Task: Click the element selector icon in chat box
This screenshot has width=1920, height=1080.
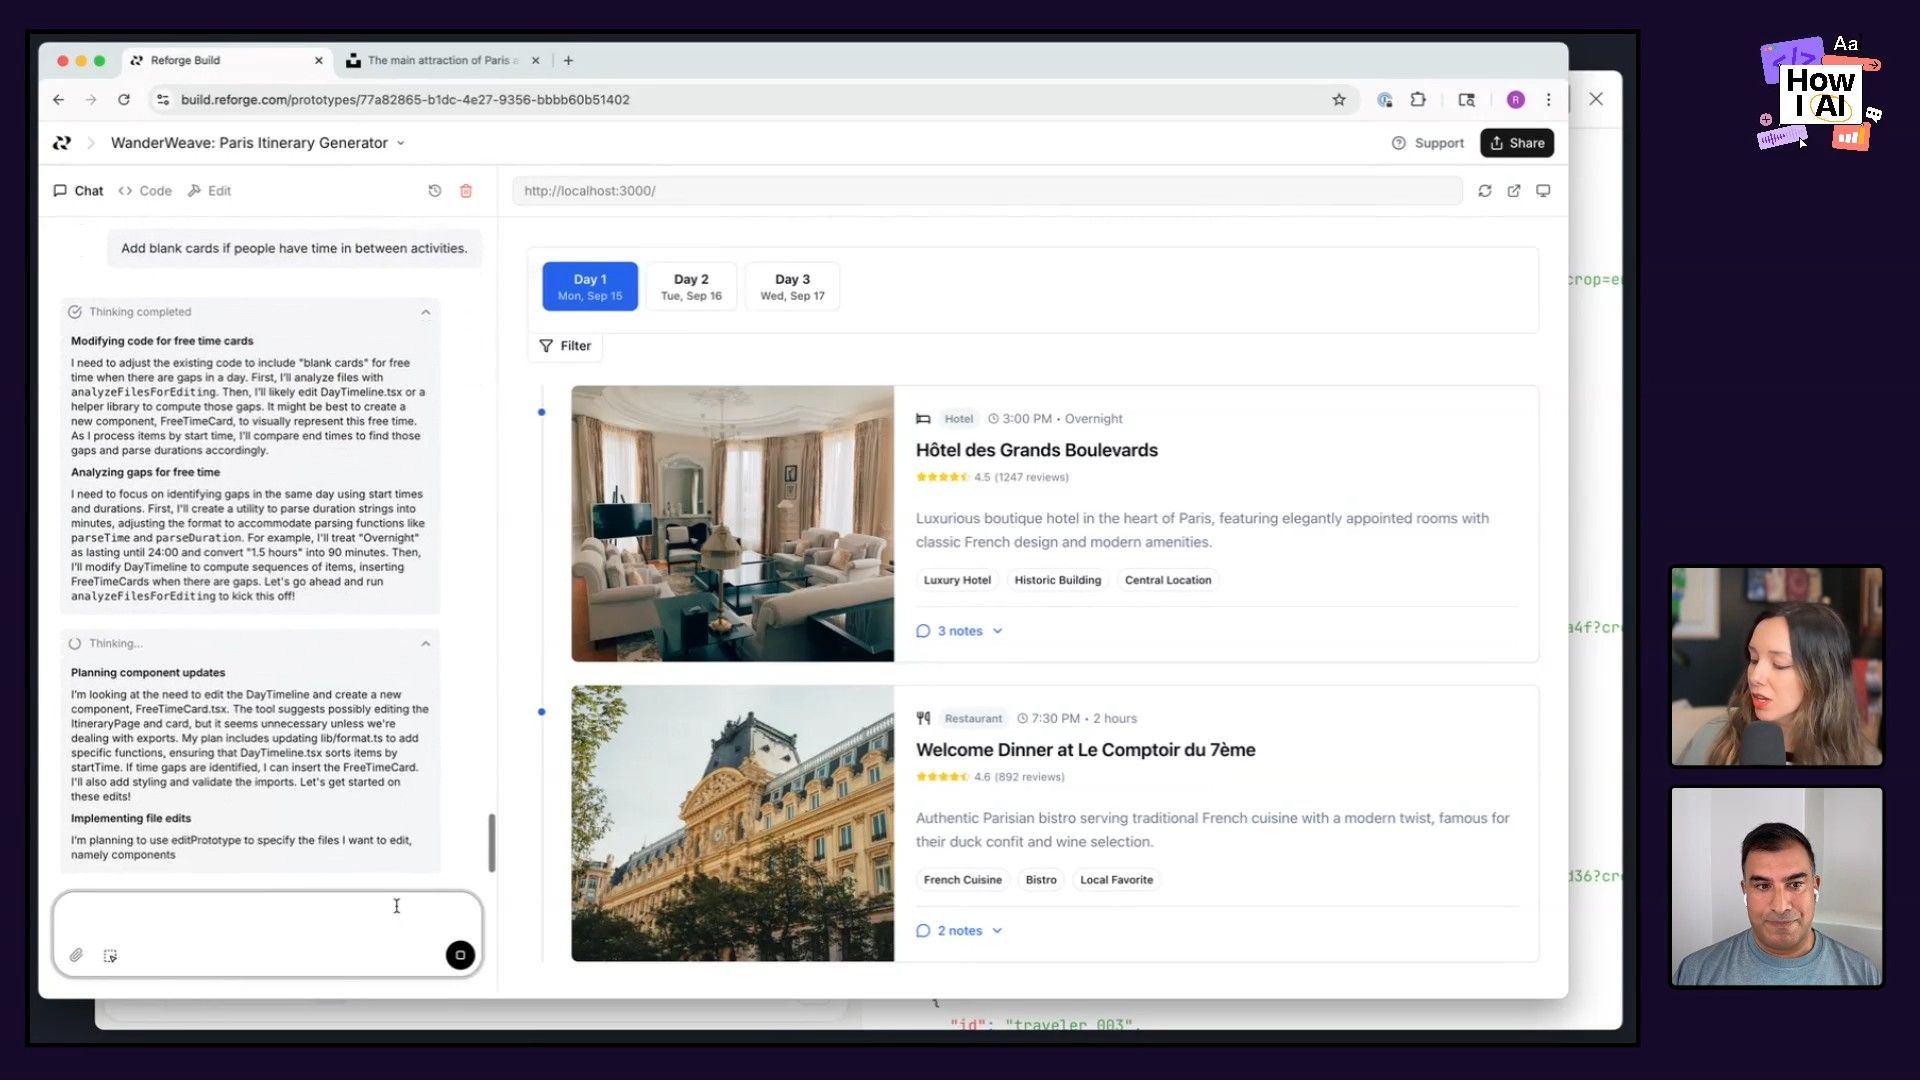Action: click(x=110, y=956)
